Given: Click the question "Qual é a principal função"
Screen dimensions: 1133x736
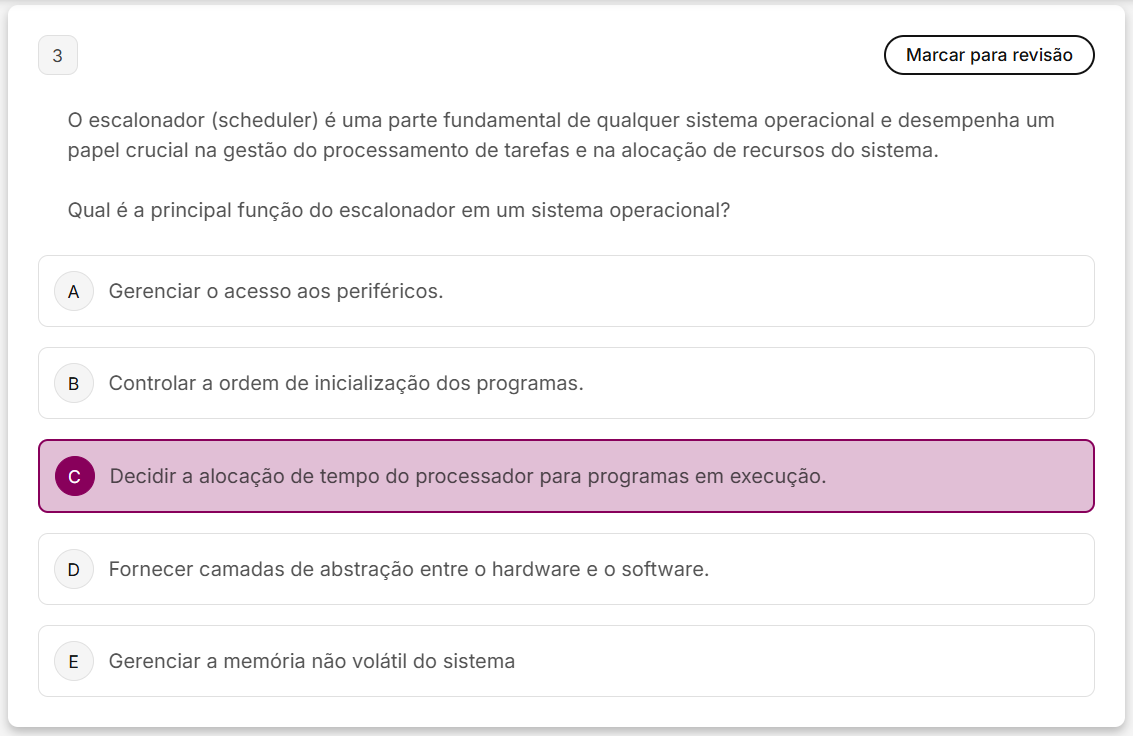Looking at the screenshot, I should 398,211.
